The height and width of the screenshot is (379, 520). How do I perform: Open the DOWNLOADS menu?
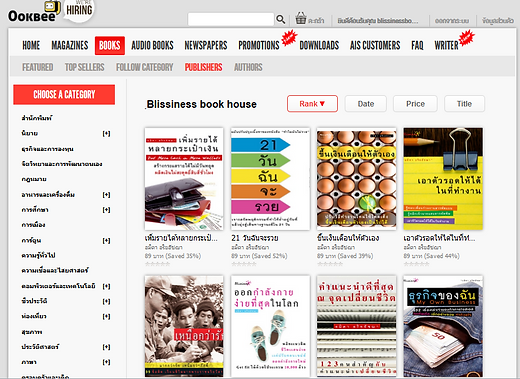[319, 45]
